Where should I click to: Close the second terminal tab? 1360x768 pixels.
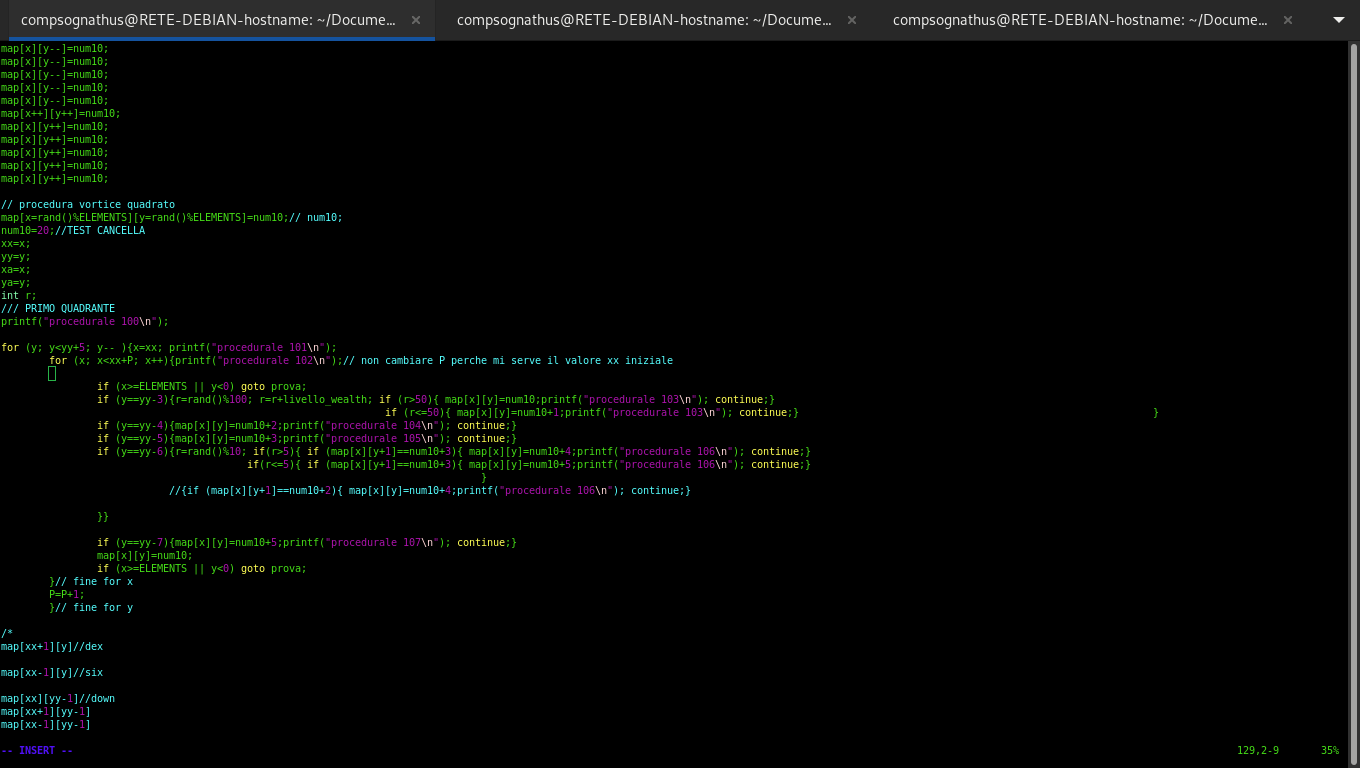point(852,20)
